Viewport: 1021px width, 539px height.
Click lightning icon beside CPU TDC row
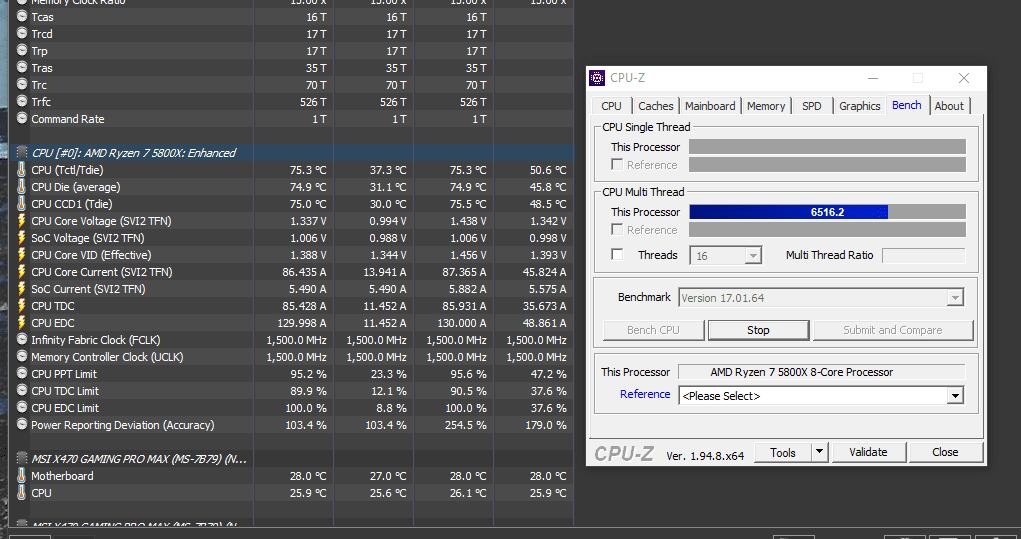(x=21, y=305)
